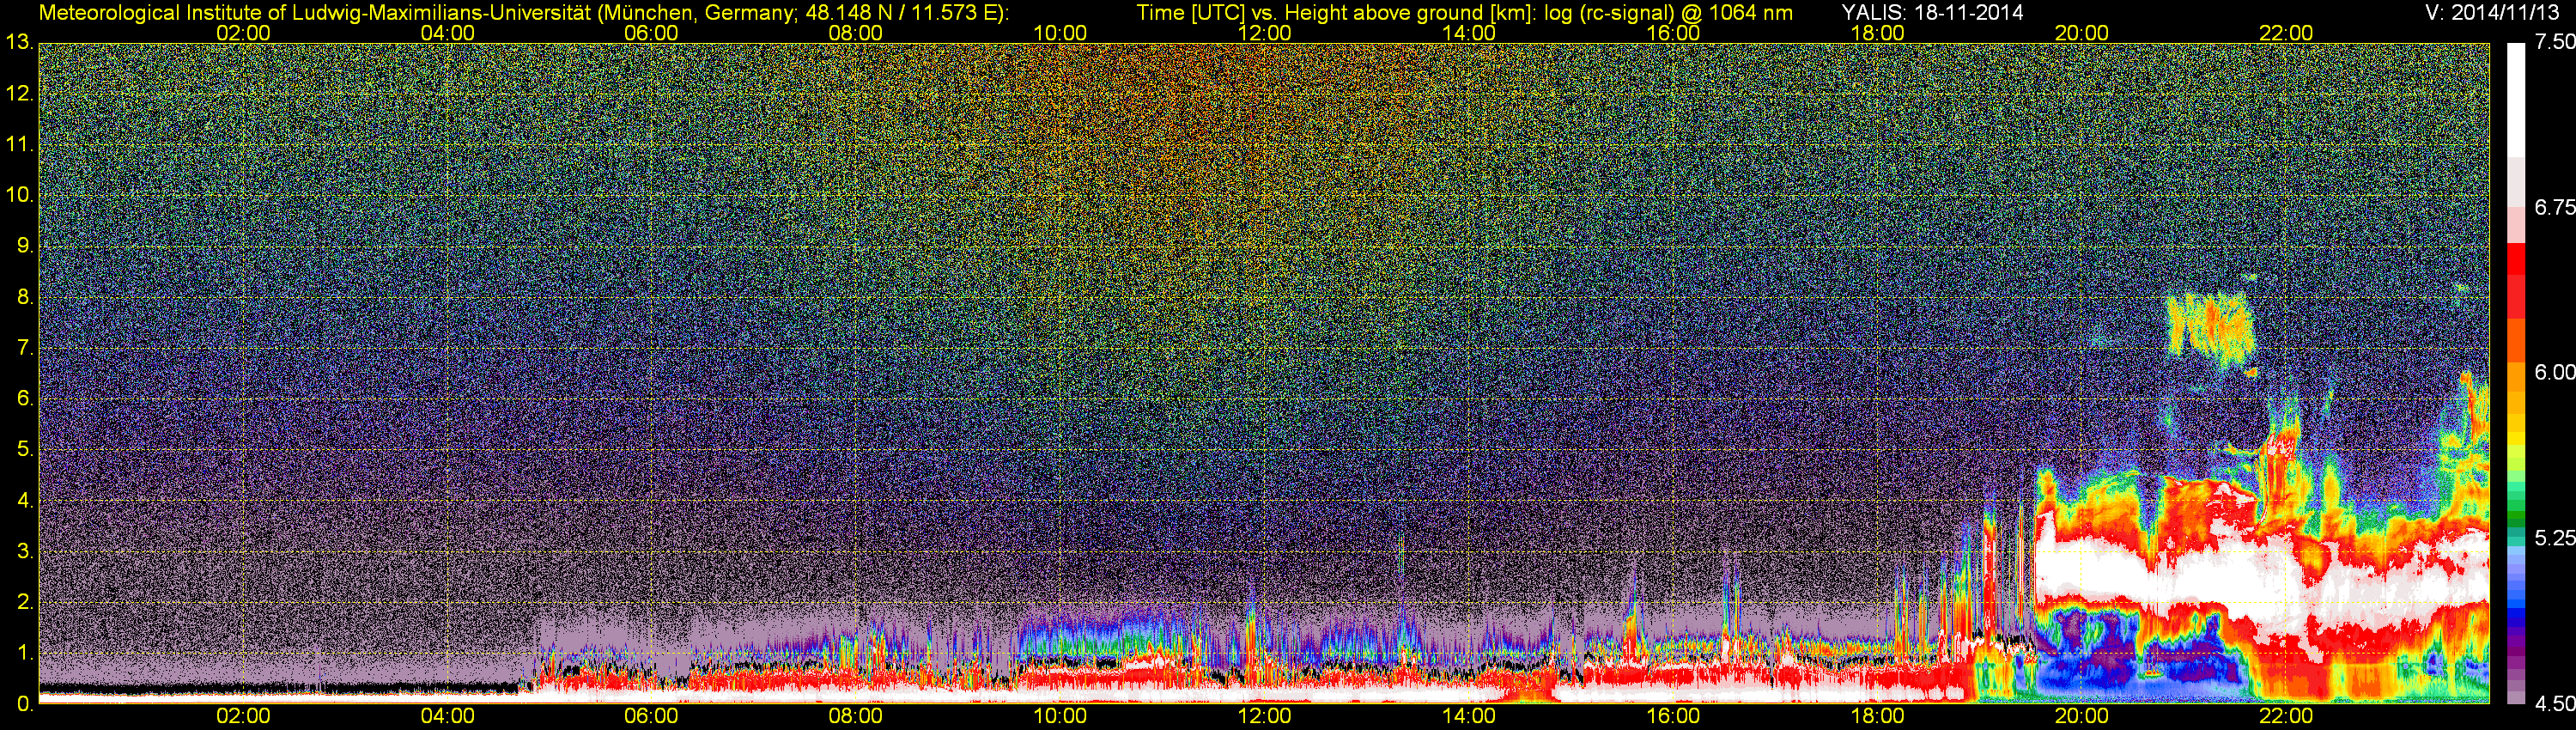
Task: Click the height axis label '7.'
Action: point(25,348)
